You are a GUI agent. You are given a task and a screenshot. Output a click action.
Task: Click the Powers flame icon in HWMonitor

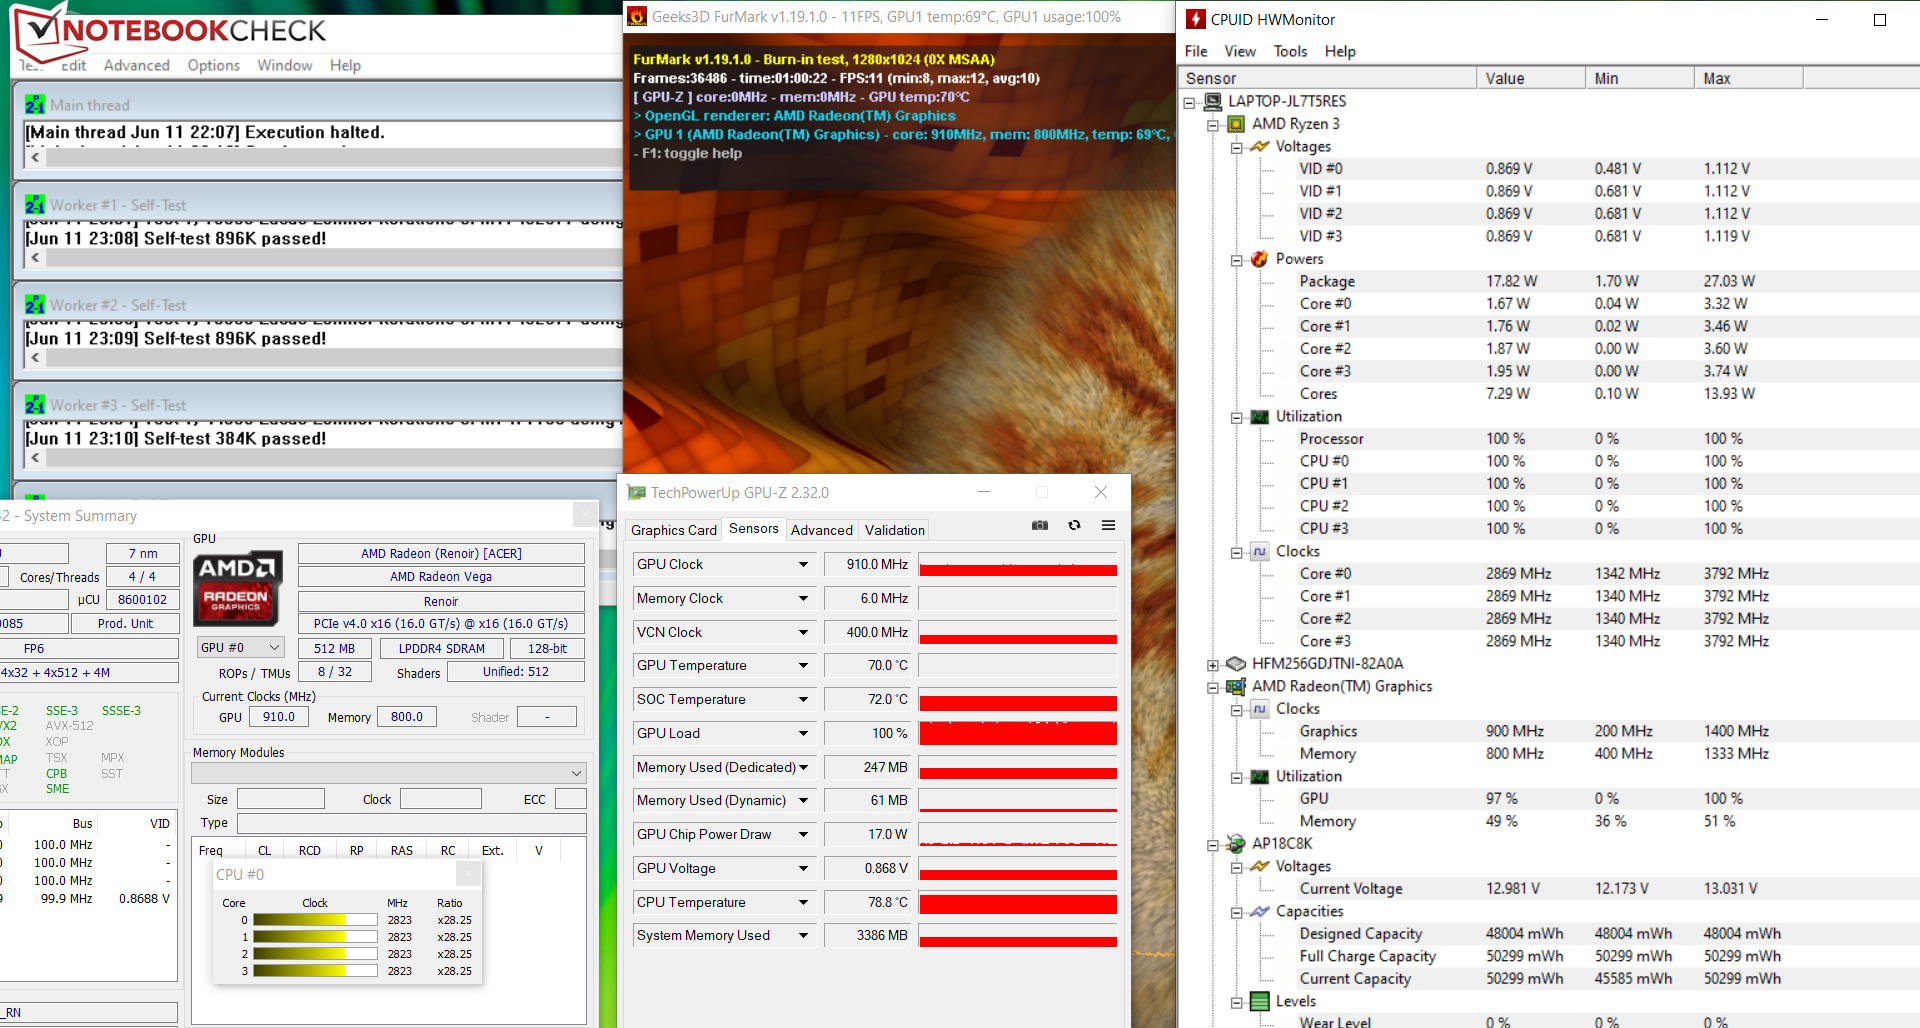coord(1260,259)
